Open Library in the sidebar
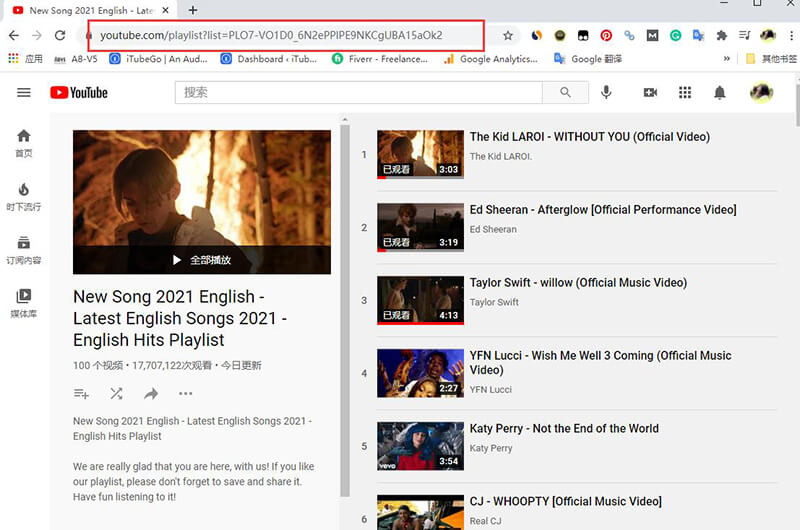 coord(23,304)
